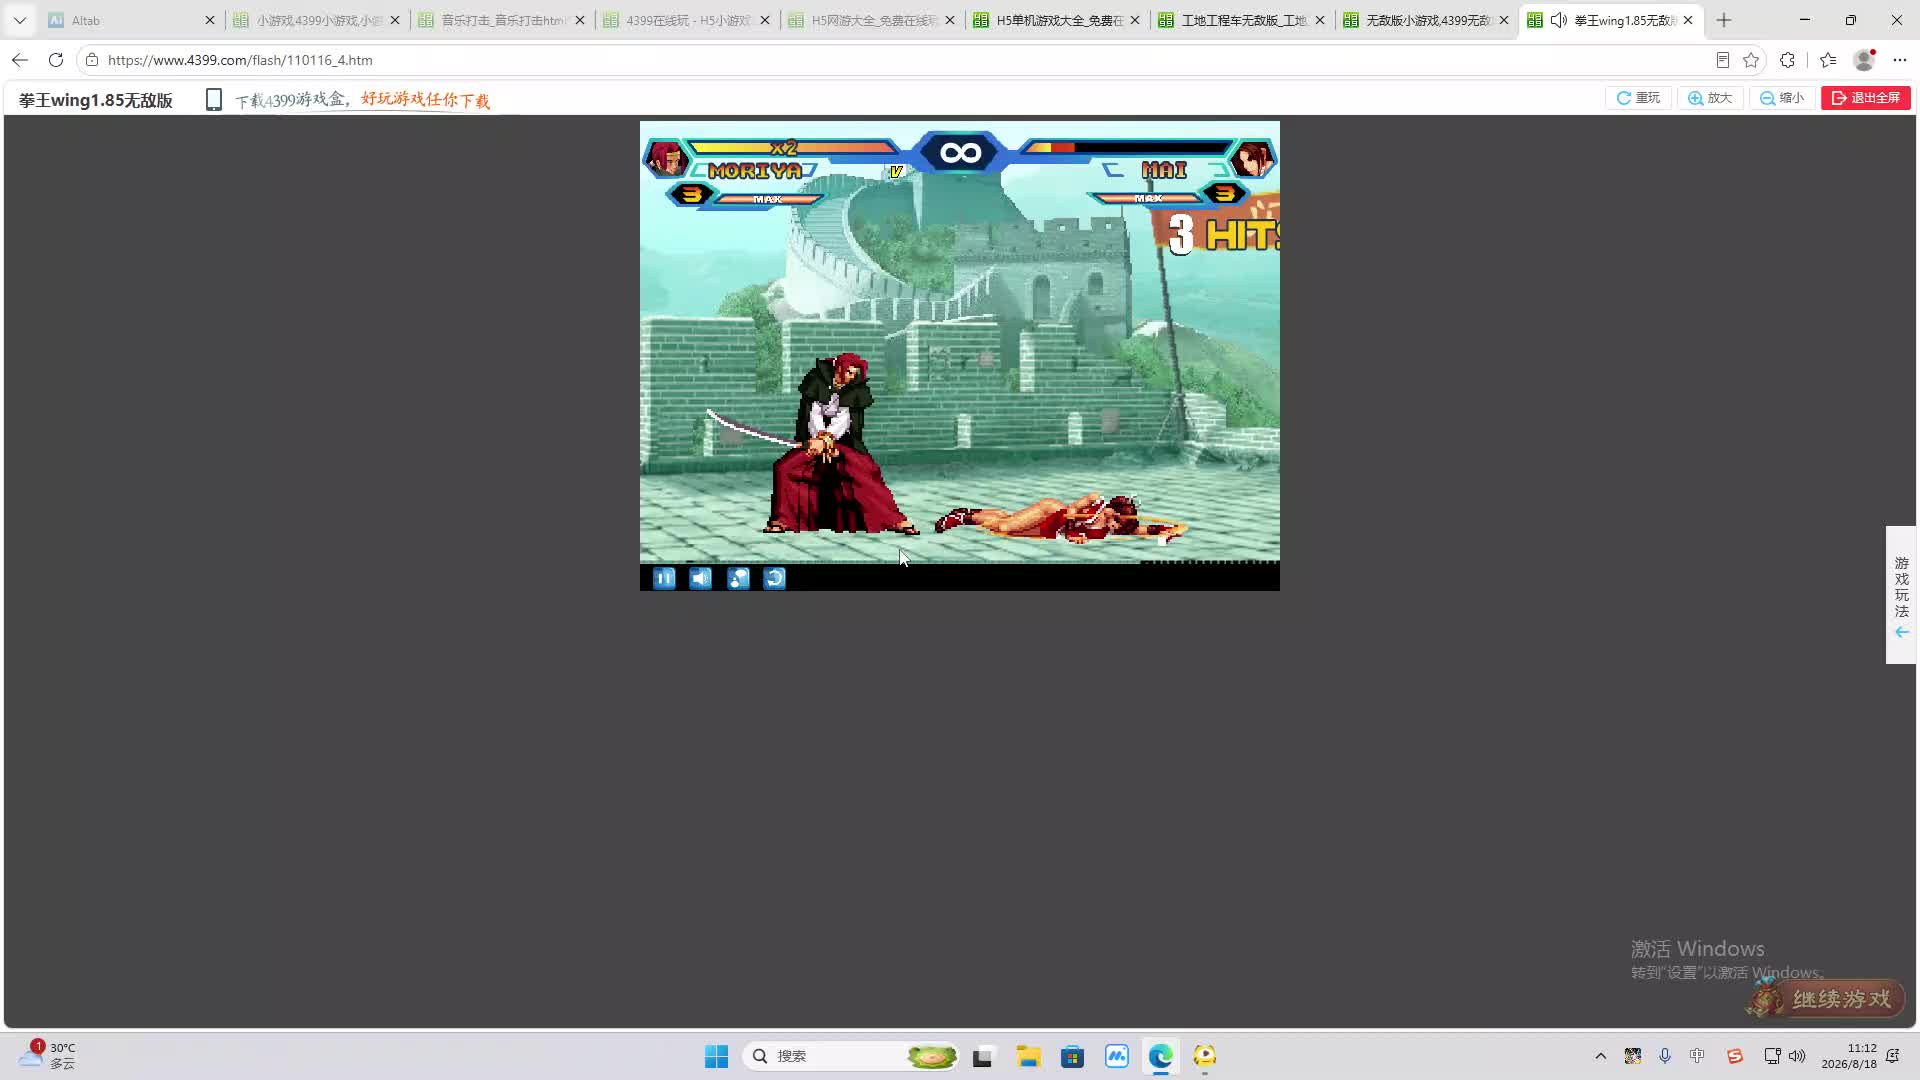Mute the 拳王wing1.85无敌版 tab audio
The width and height of the screenshot is (1920, 1080).
(x=1558, y=20)
